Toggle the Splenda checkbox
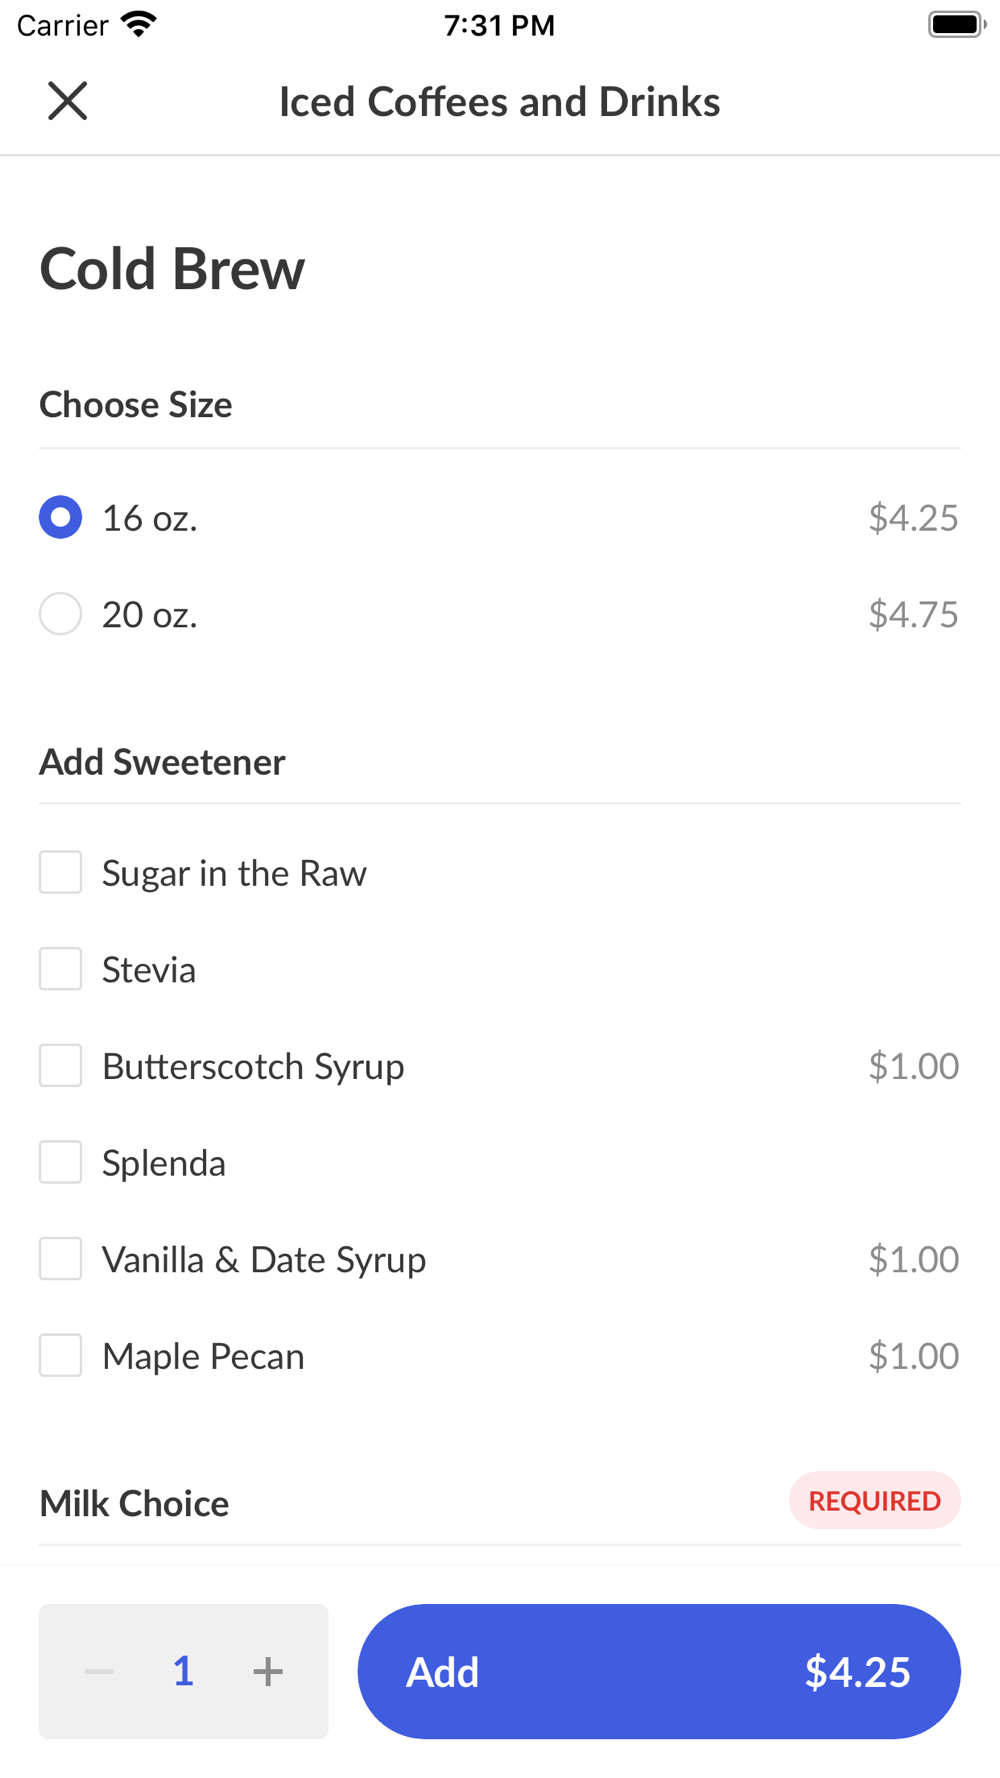The height and width of the screenshot is (1778, 1000). (61, 1162)
